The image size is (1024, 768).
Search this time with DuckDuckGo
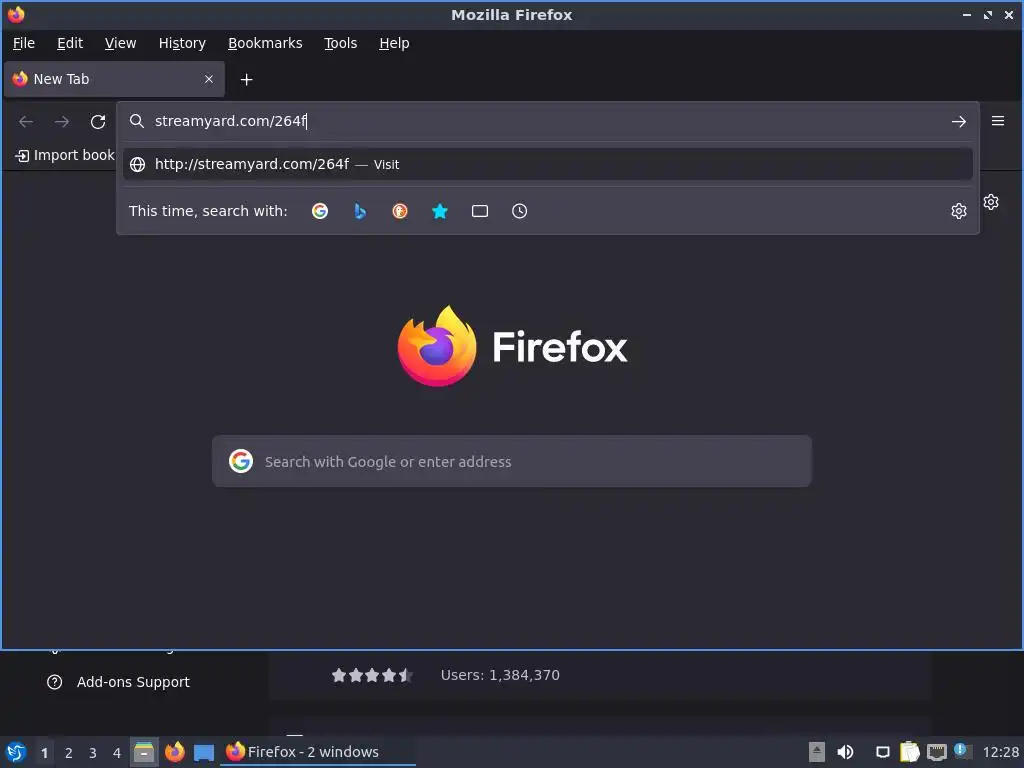pos(400,211)
